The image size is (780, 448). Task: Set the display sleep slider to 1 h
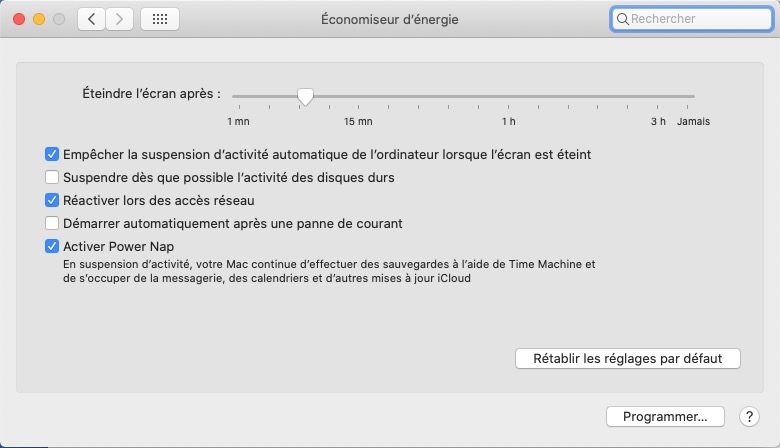(x=509, y=97)
